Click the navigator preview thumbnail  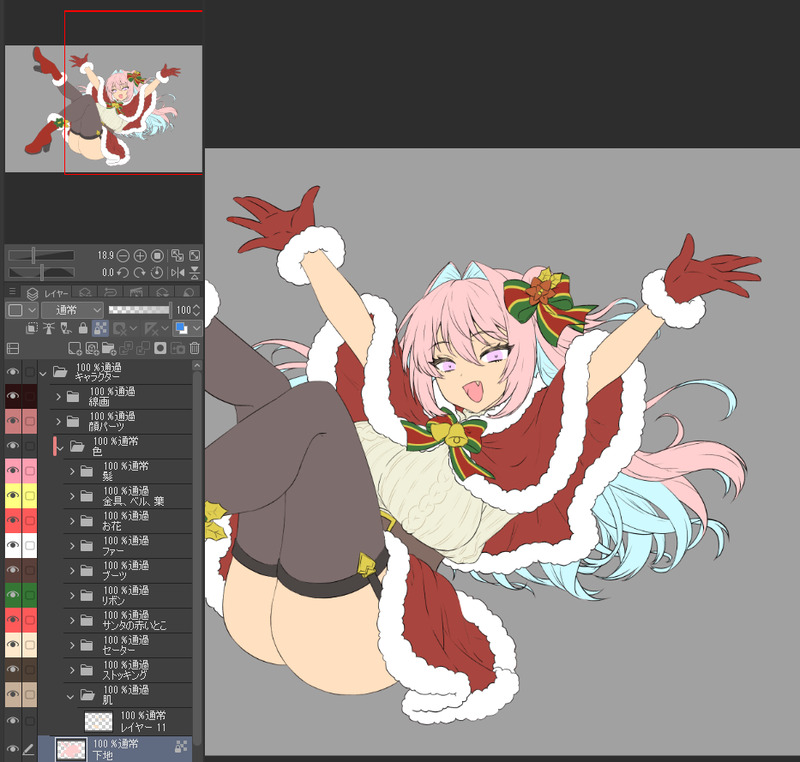[x=104, y=109]
